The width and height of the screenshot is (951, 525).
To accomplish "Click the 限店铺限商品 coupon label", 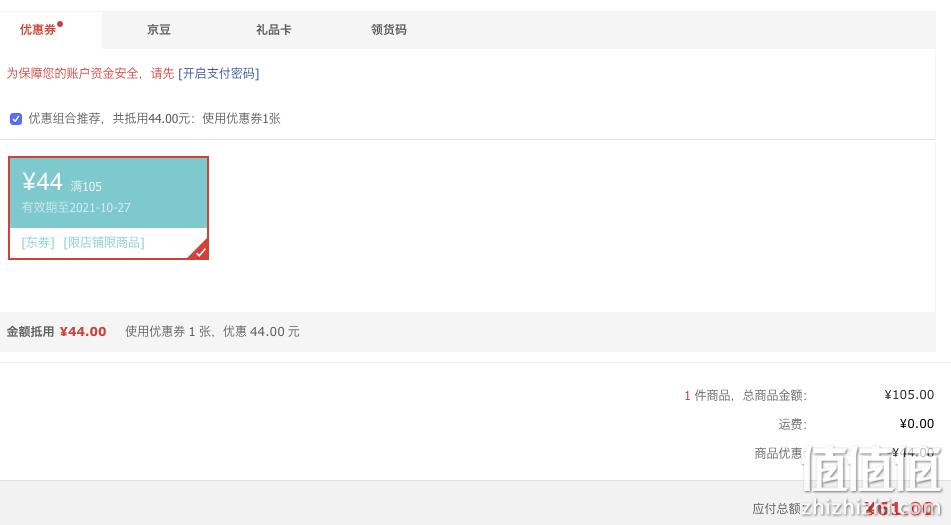I will (104, 242).
